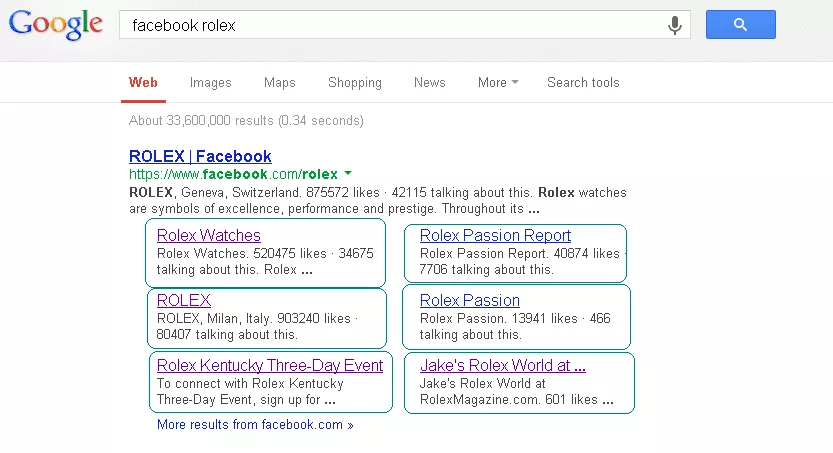Click snippet 'To connect with Rolex Kentucky'
833x453 pixels.
(x=250, y=383)
